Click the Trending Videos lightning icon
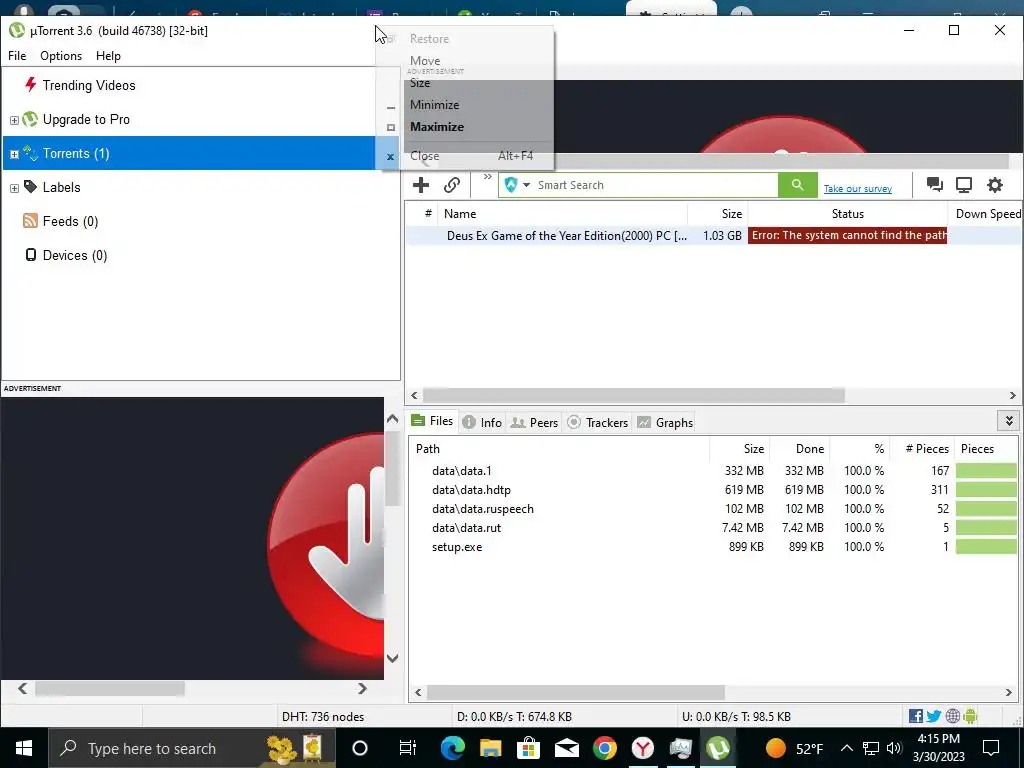 point(30,84)
